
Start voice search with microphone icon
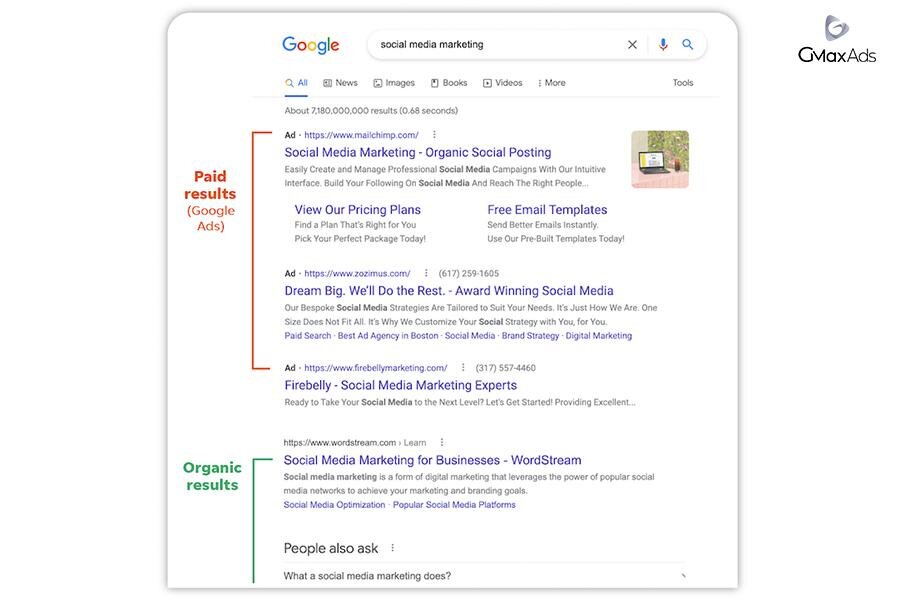[x=662, y=45]
